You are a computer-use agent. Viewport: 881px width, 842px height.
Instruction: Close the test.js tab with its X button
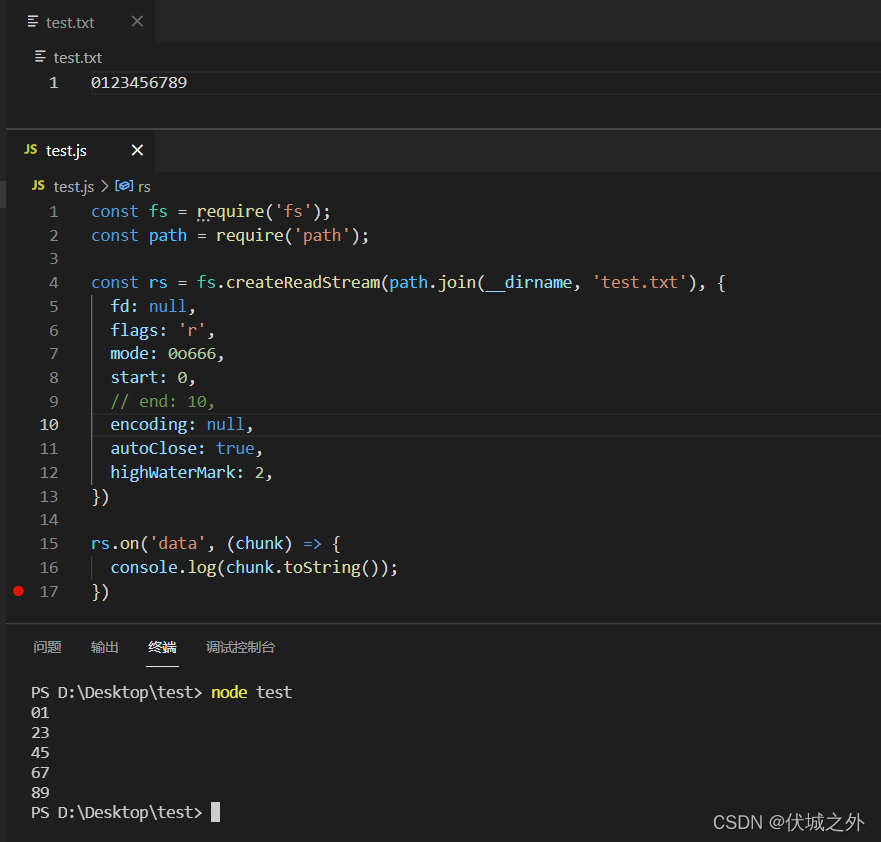[137, 150]
